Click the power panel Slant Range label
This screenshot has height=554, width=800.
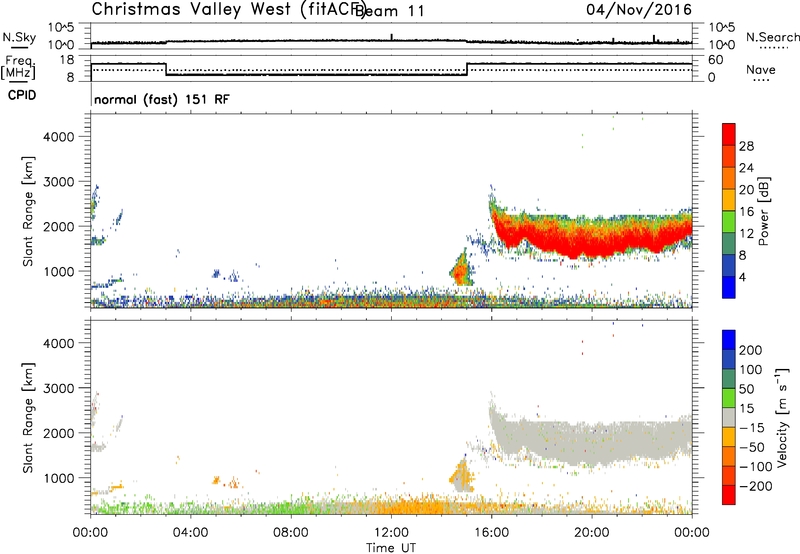coord(28,211)
